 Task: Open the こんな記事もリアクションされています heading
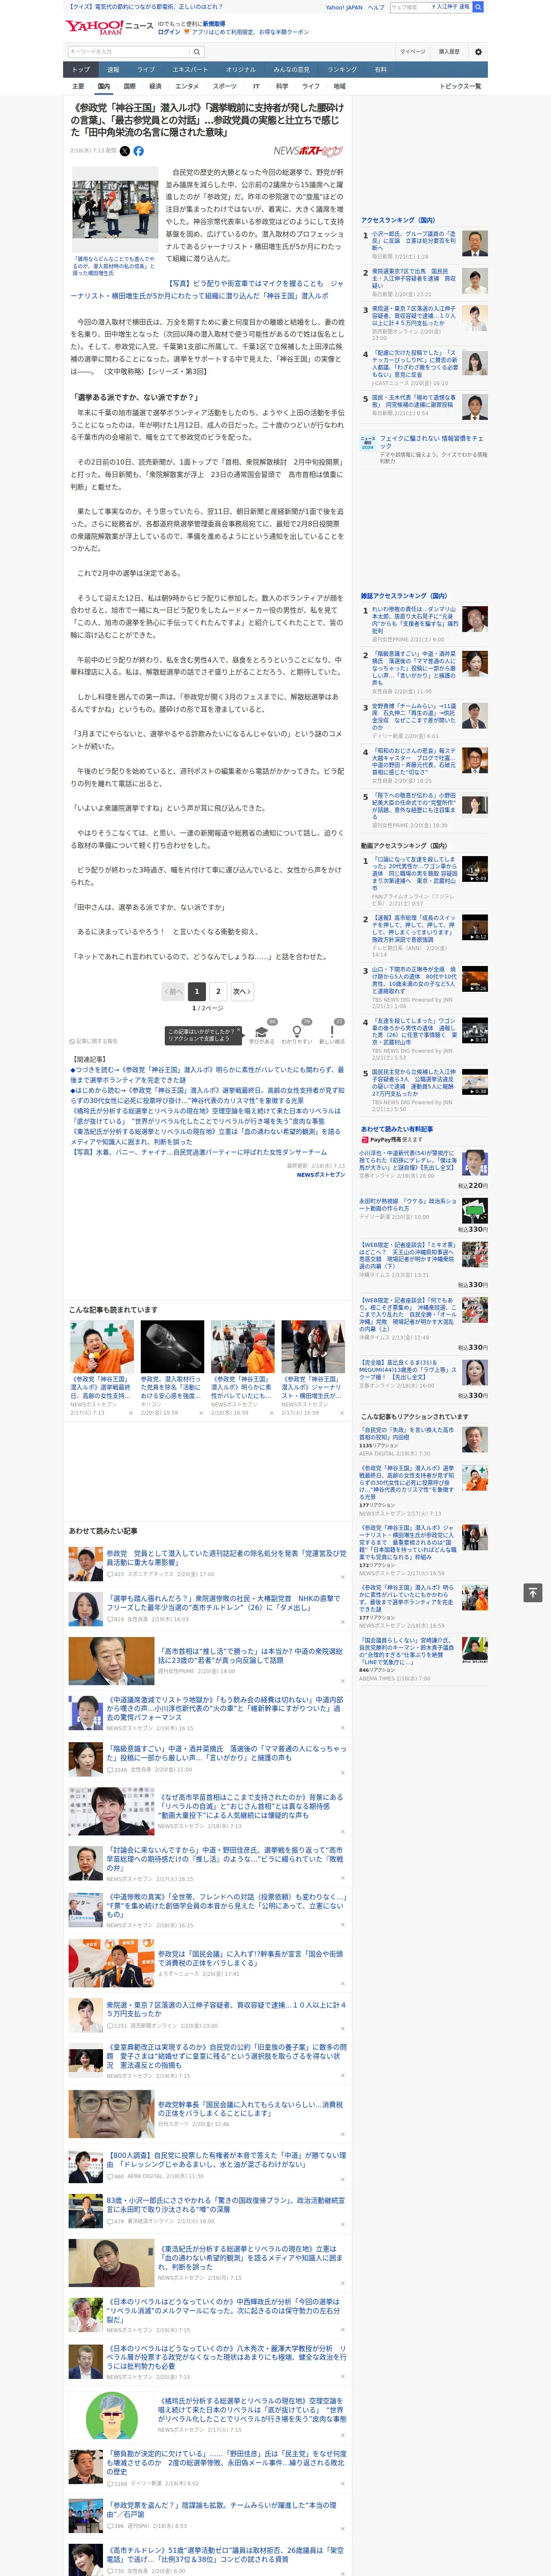point(414,1417)
